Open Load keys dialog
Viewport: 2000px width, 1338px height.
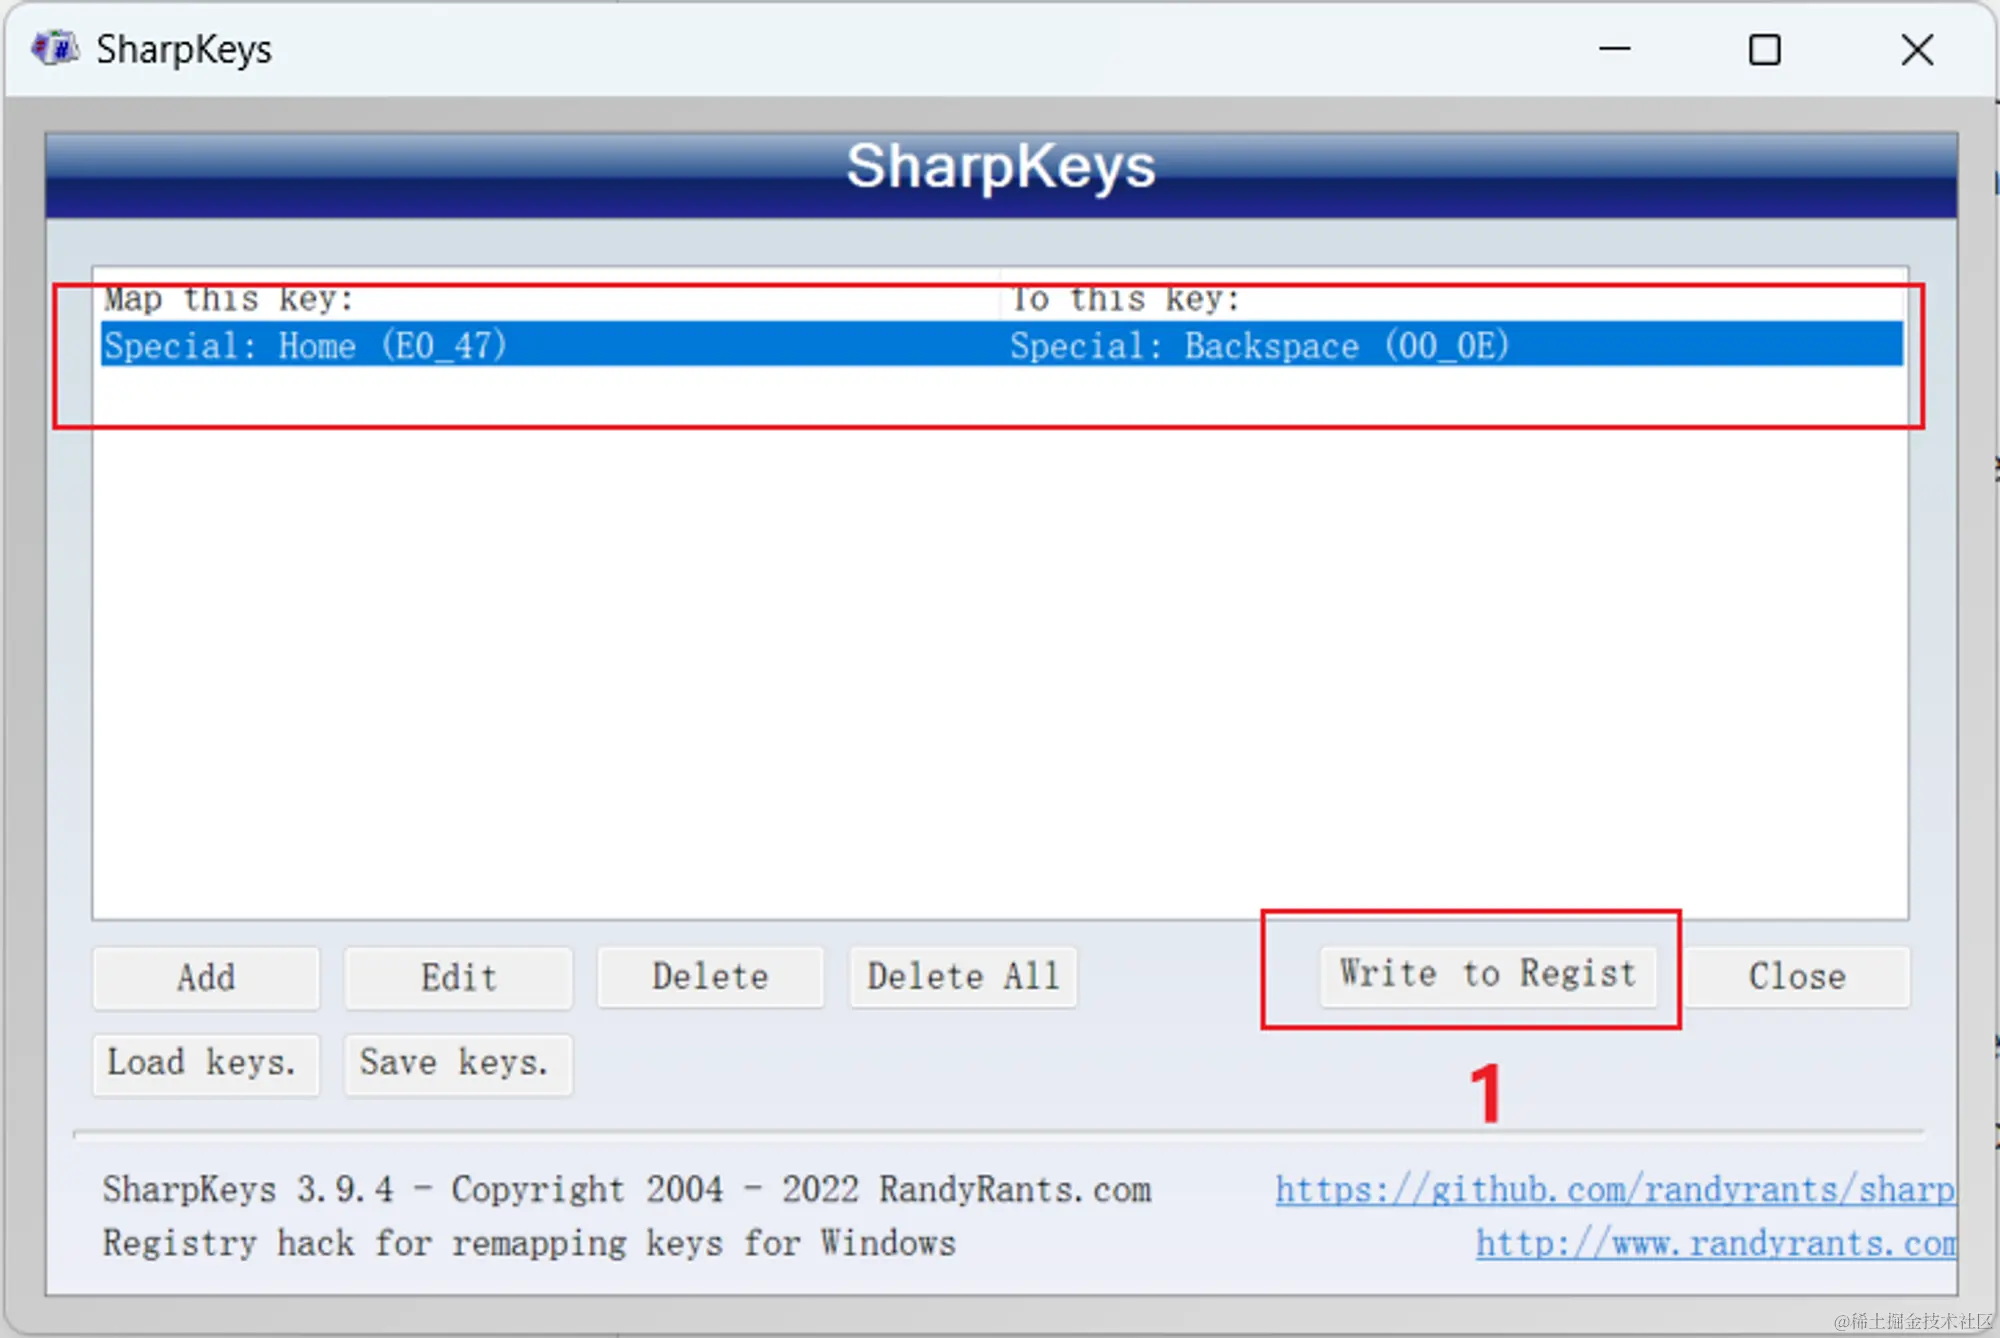click(205, 1063)
